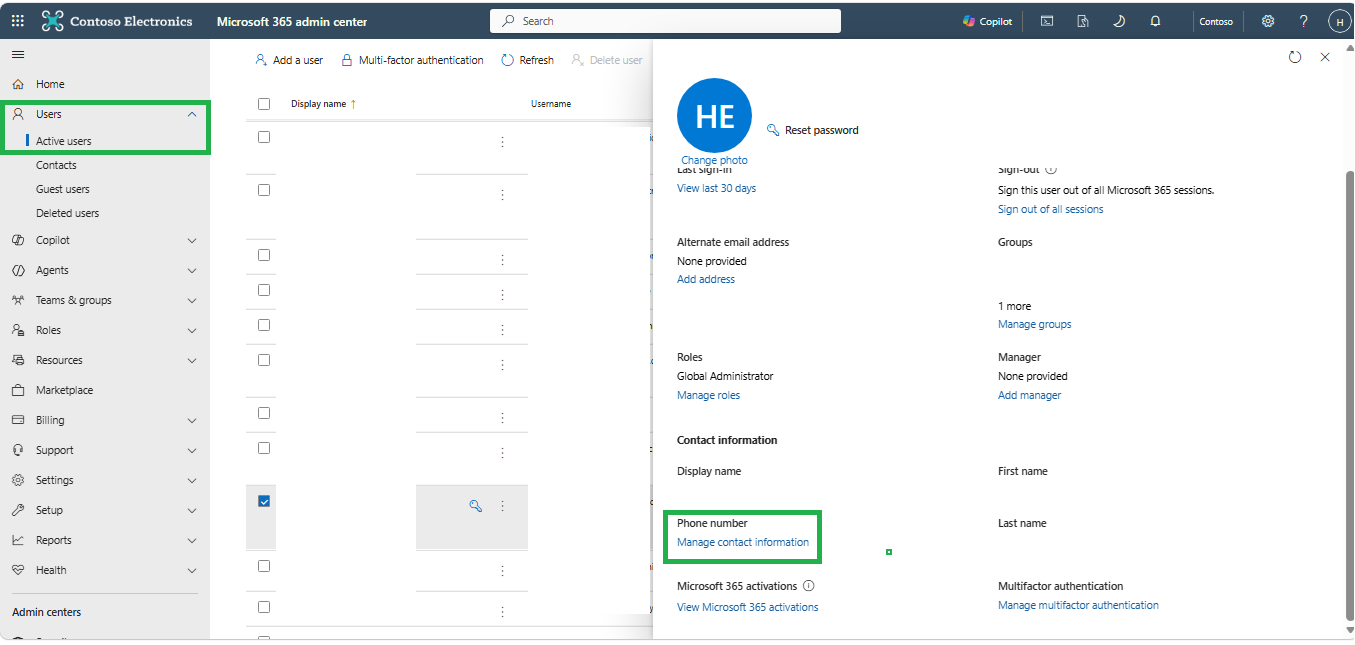The height and width of the screenshot is (645, 1355).
Task: Click the key icon in selected row
Action: [x=476, y=506]
